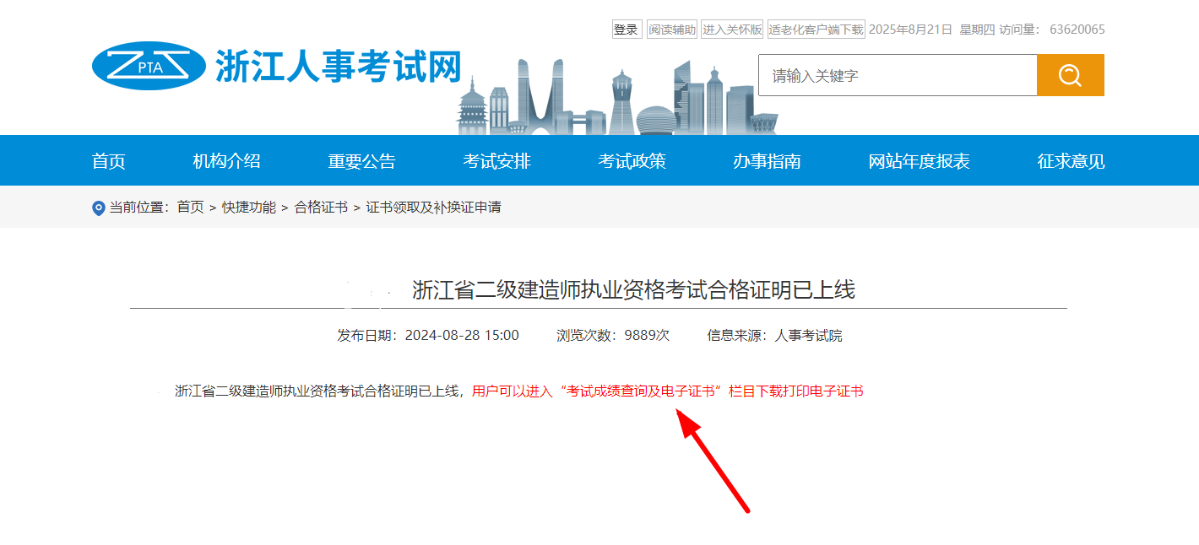
Task: Download the 适老化客户端 client
Action: 815,30
